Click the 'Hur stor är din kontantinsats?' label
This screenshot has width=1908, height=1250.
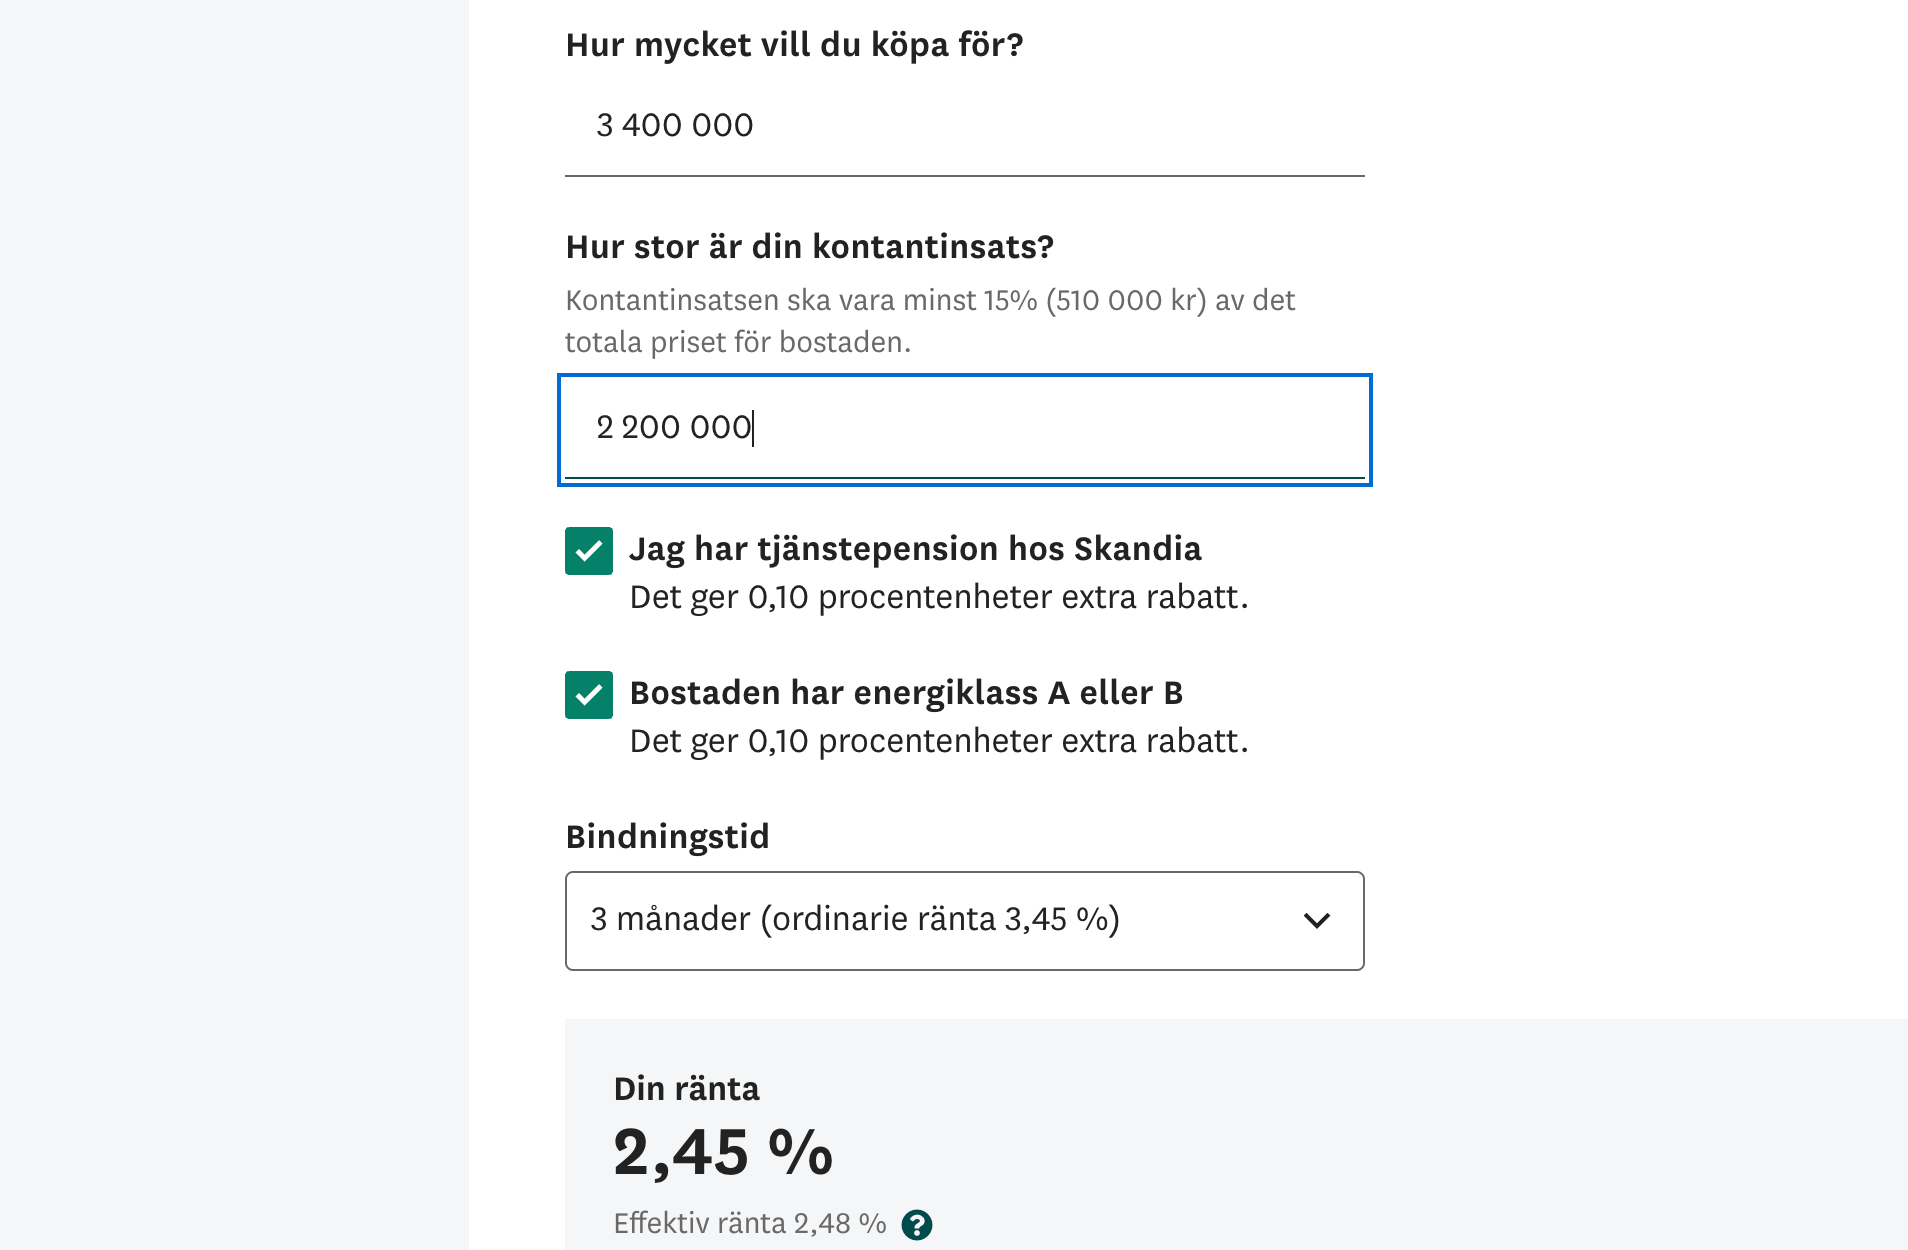[x=809, y=247]
